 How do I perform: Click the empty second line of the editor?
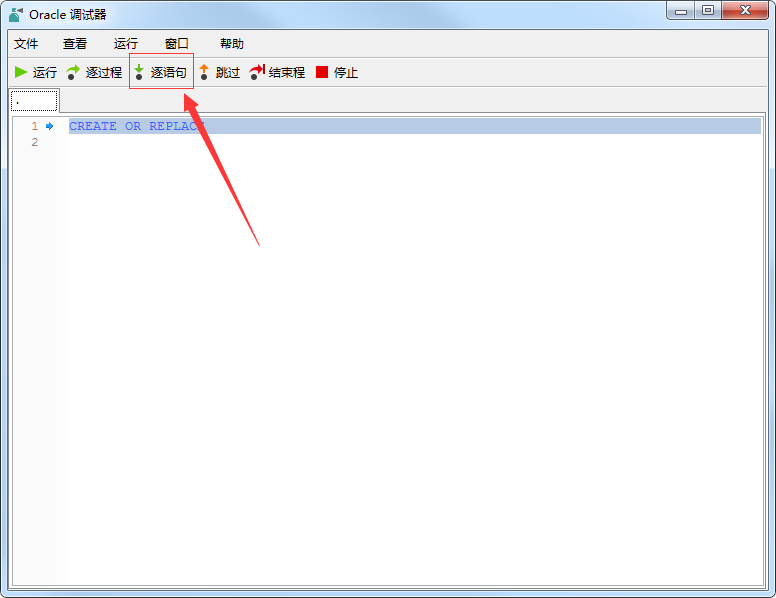[415, 142]
